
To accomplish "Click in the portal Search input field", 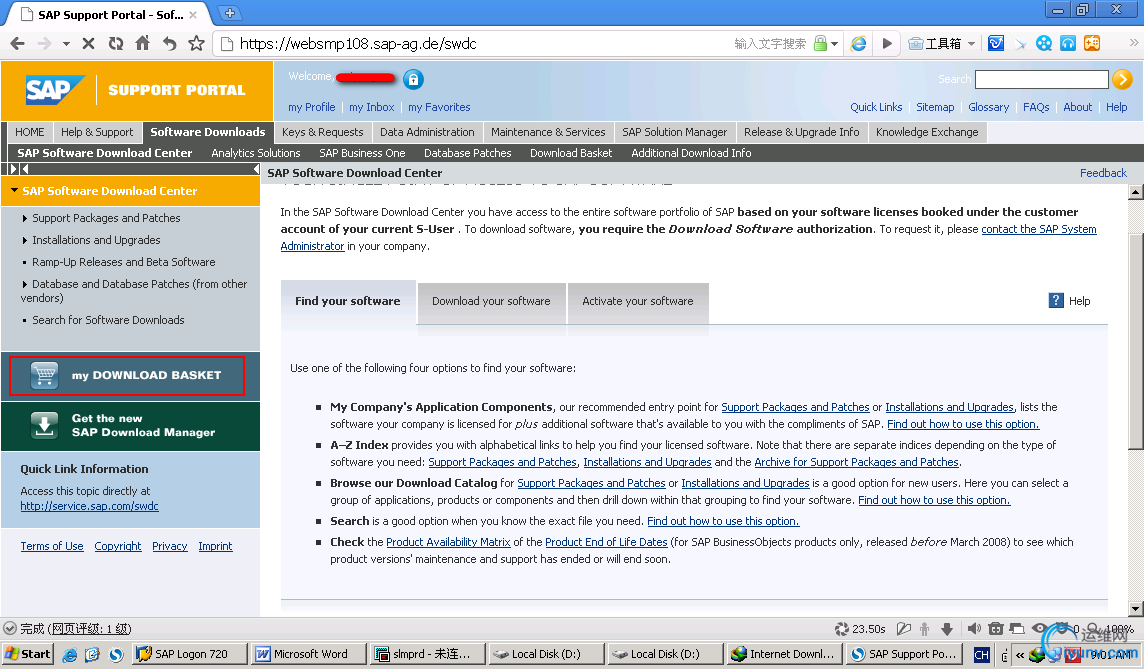I will pos(1041,79).
